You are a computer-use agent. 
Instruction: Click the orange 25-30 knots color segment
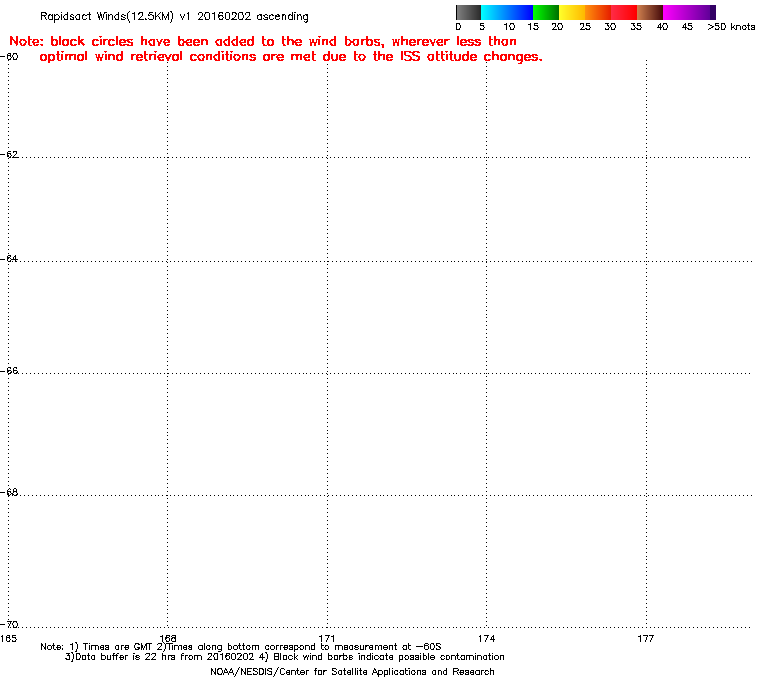(598, 12)
